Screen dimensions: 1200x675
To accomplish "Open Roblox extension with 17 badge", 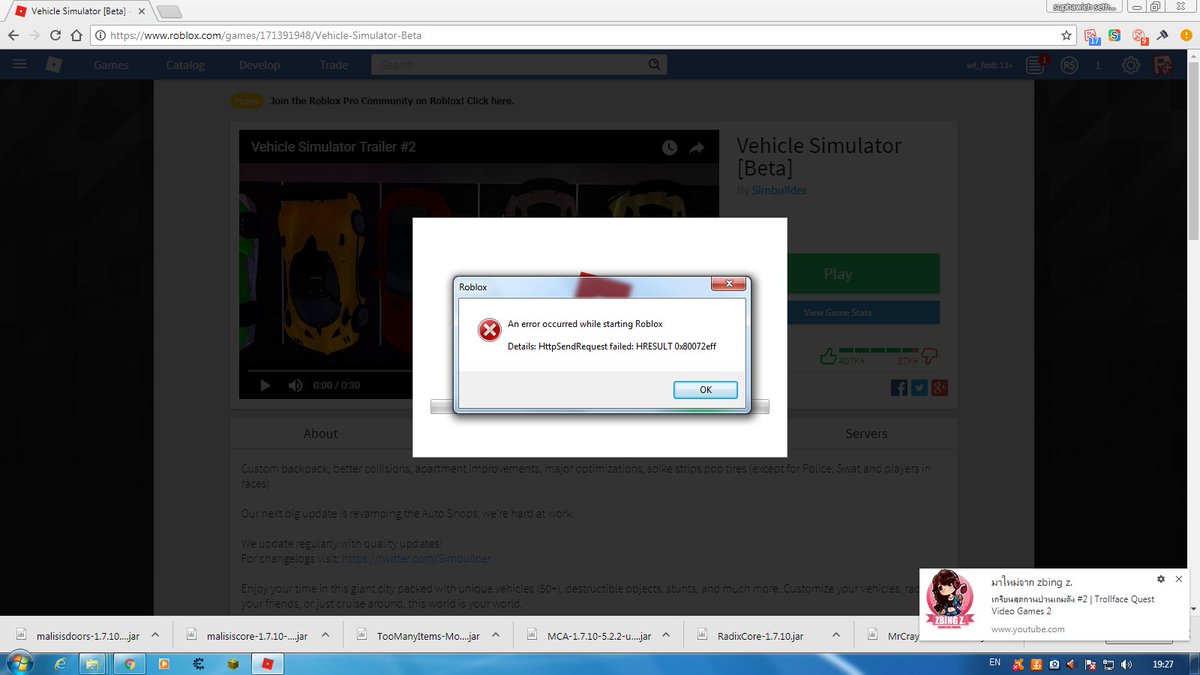I will click(1093, 36).
